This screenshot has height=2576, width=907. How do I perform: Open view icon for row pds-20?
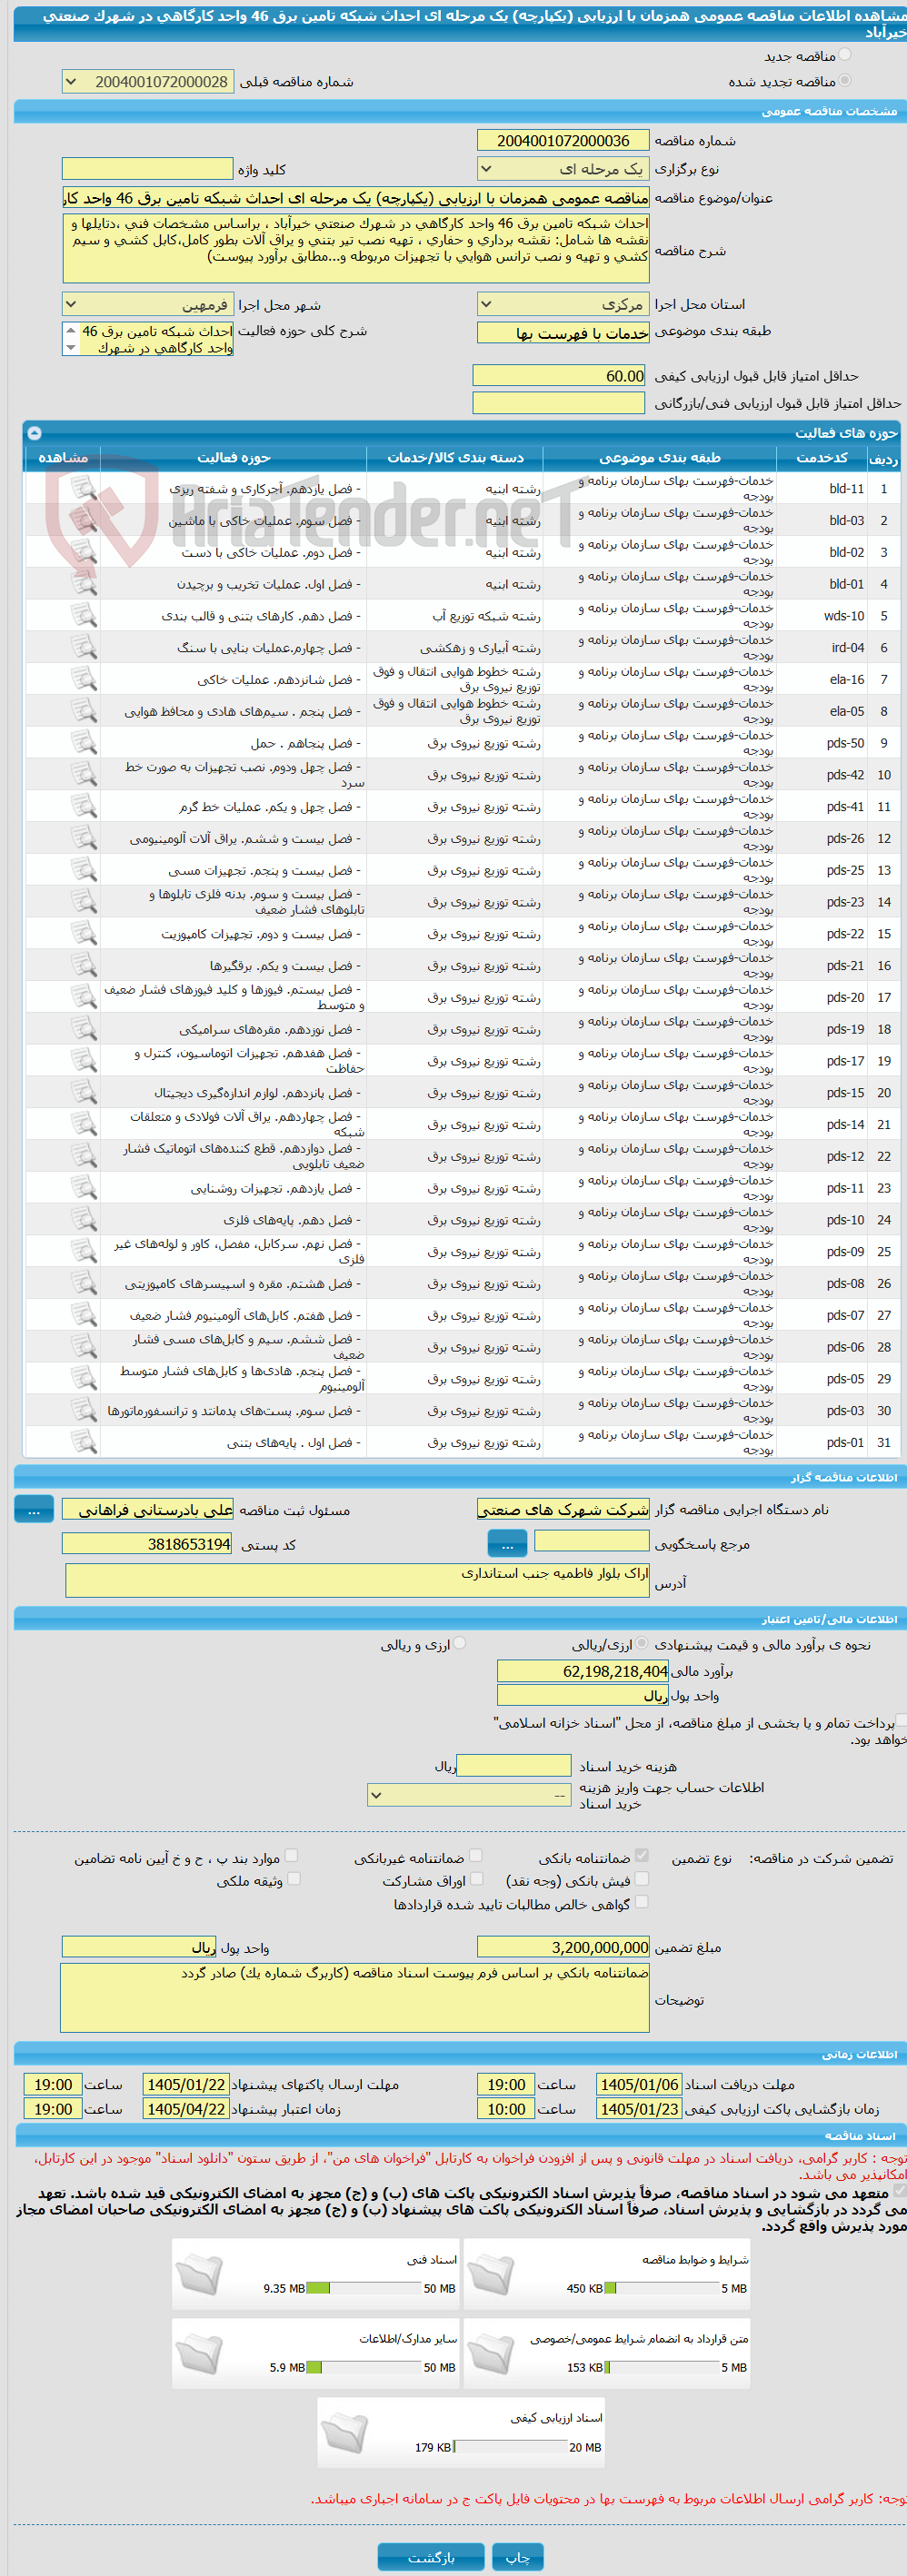(84, 997)
